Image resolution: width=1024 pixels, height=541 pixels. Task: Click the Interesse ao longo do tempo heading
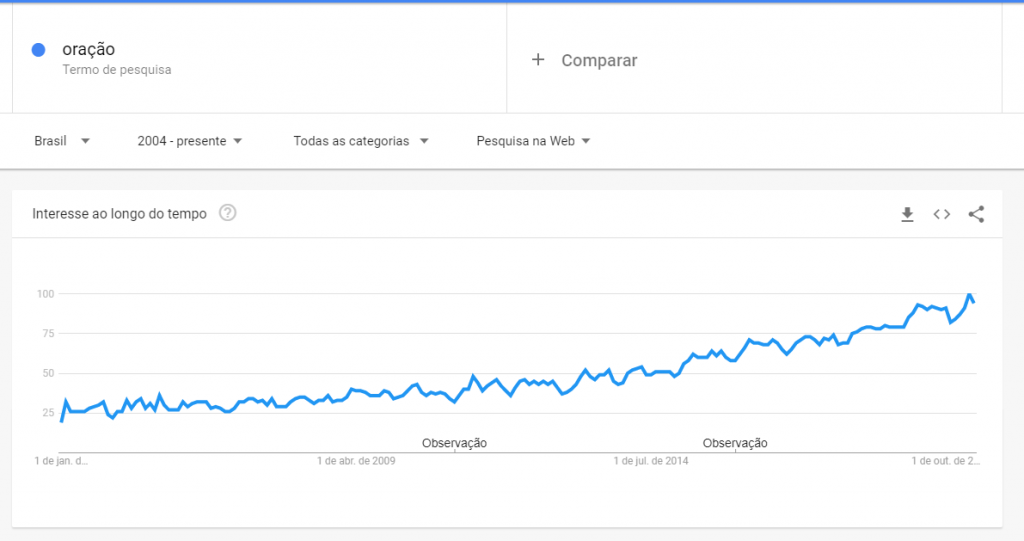120,214
